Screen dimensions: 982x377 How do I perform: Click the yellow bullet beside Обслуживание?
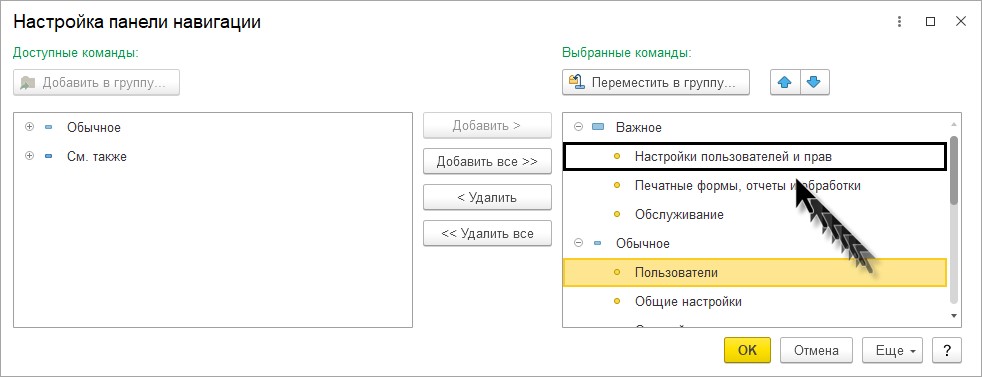[617, 214]
